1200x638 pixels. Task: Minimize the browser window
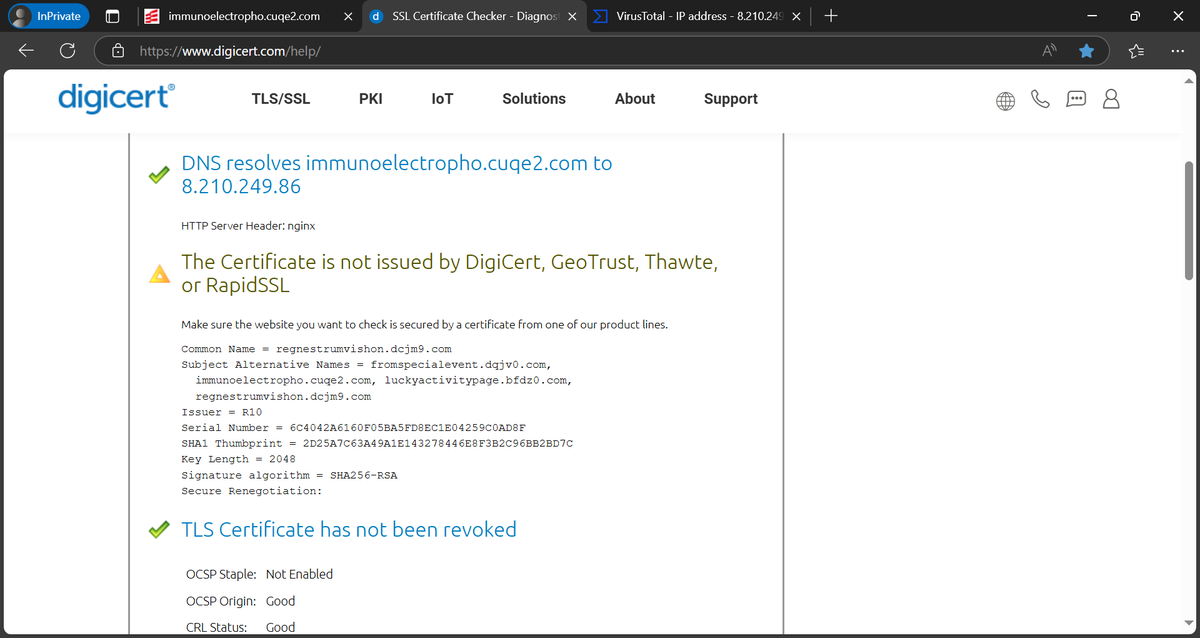pos(1093,16)
